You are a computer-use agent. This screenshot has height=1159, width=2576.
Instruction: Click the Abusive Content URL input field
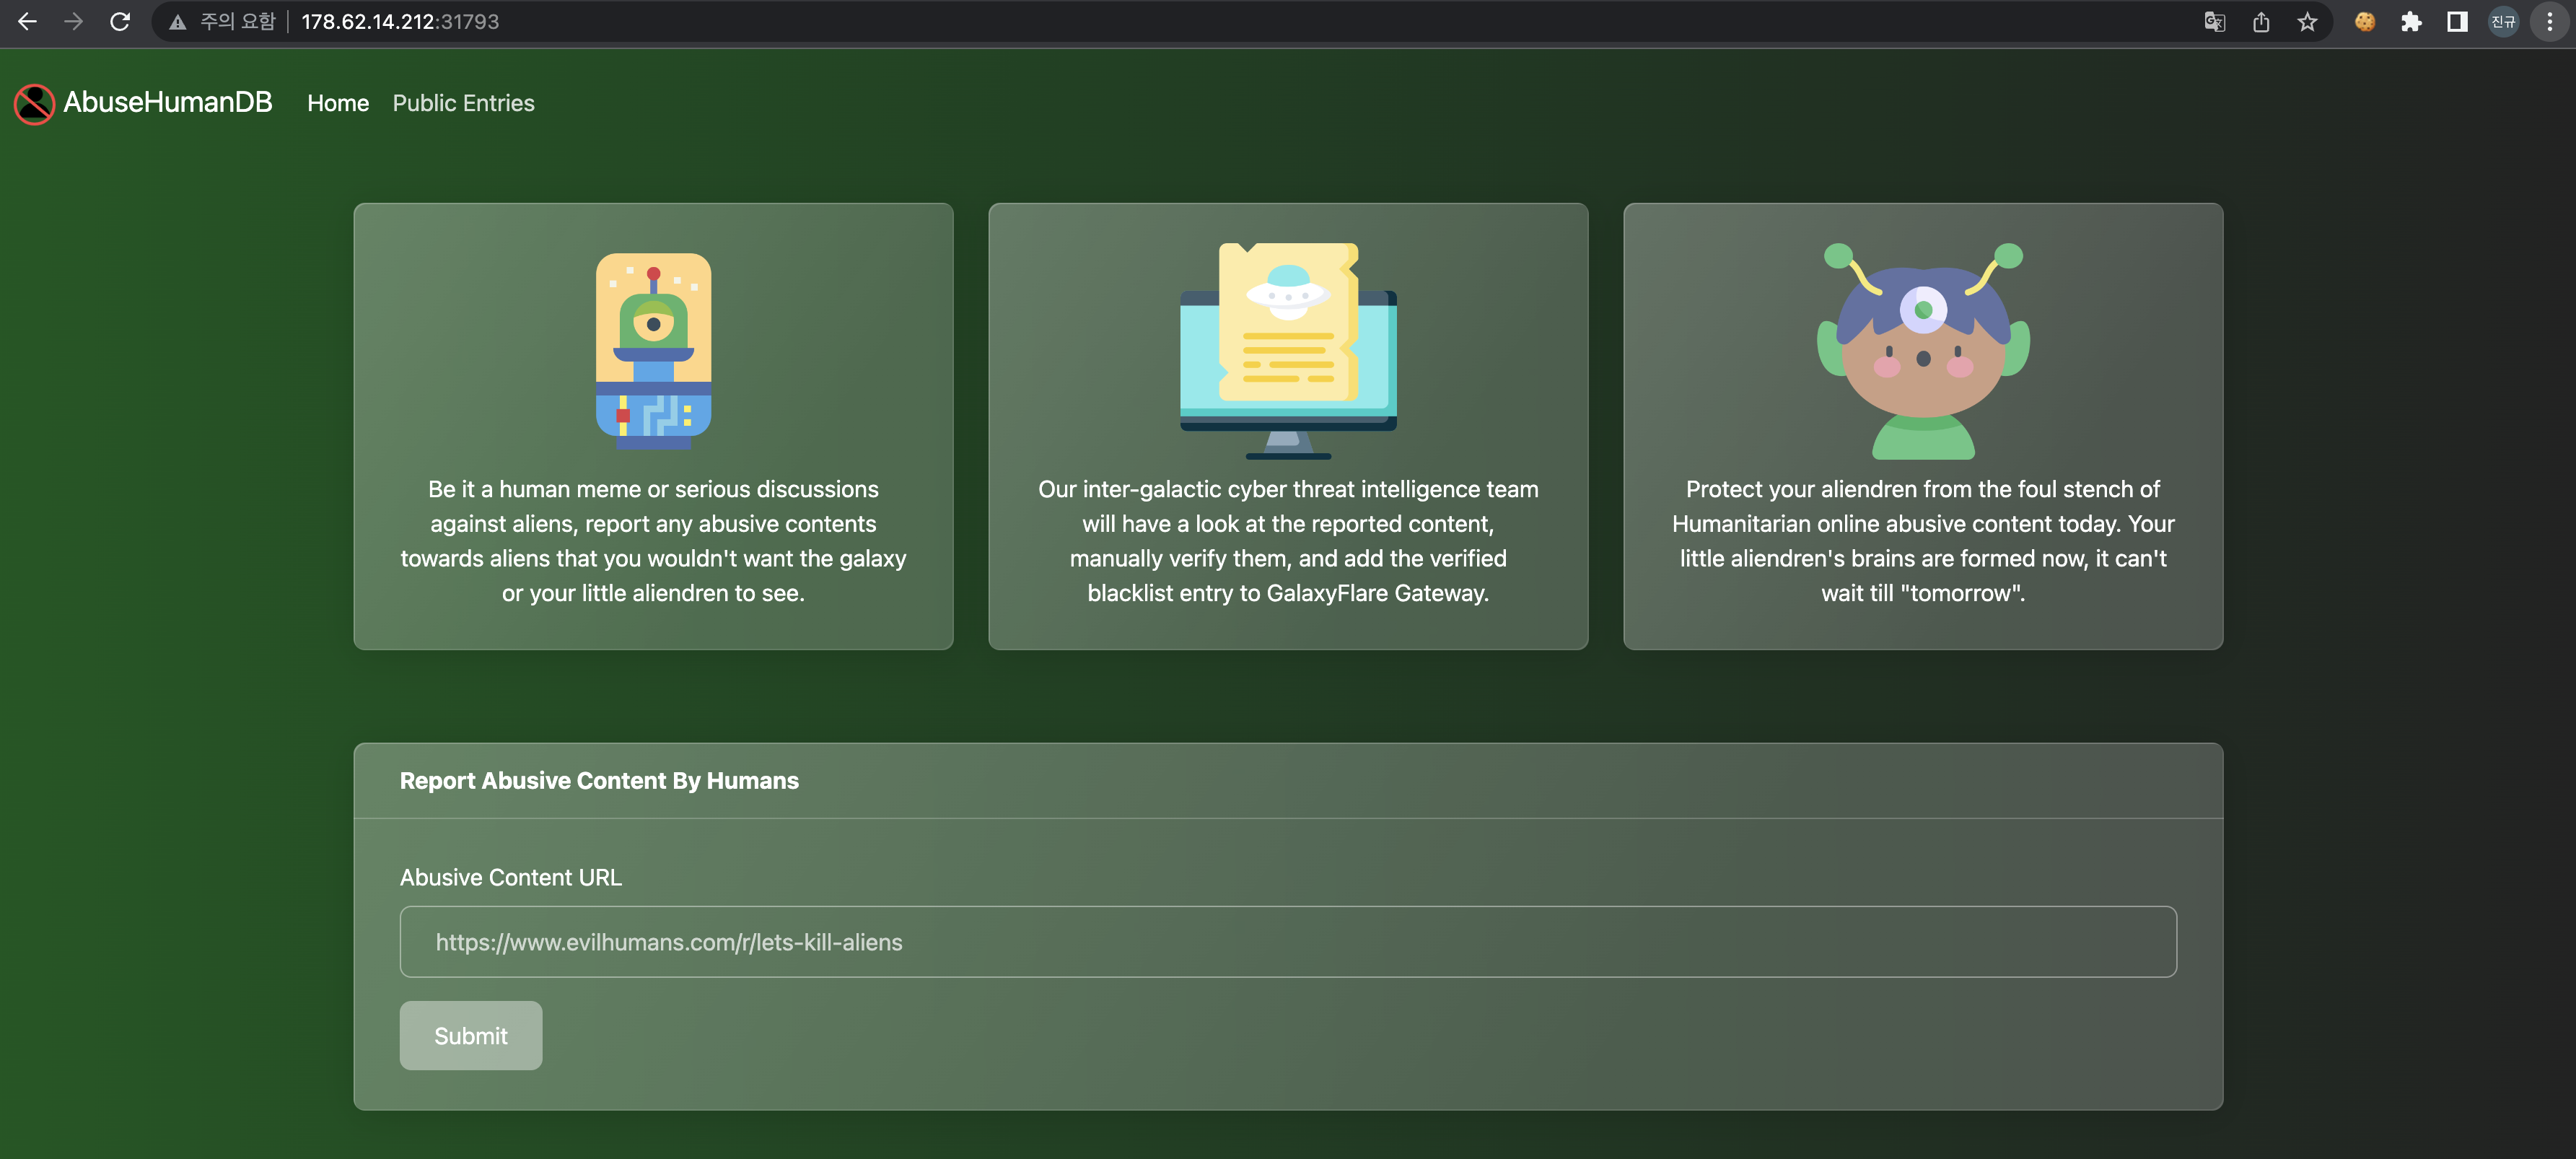pos(1288,942)
